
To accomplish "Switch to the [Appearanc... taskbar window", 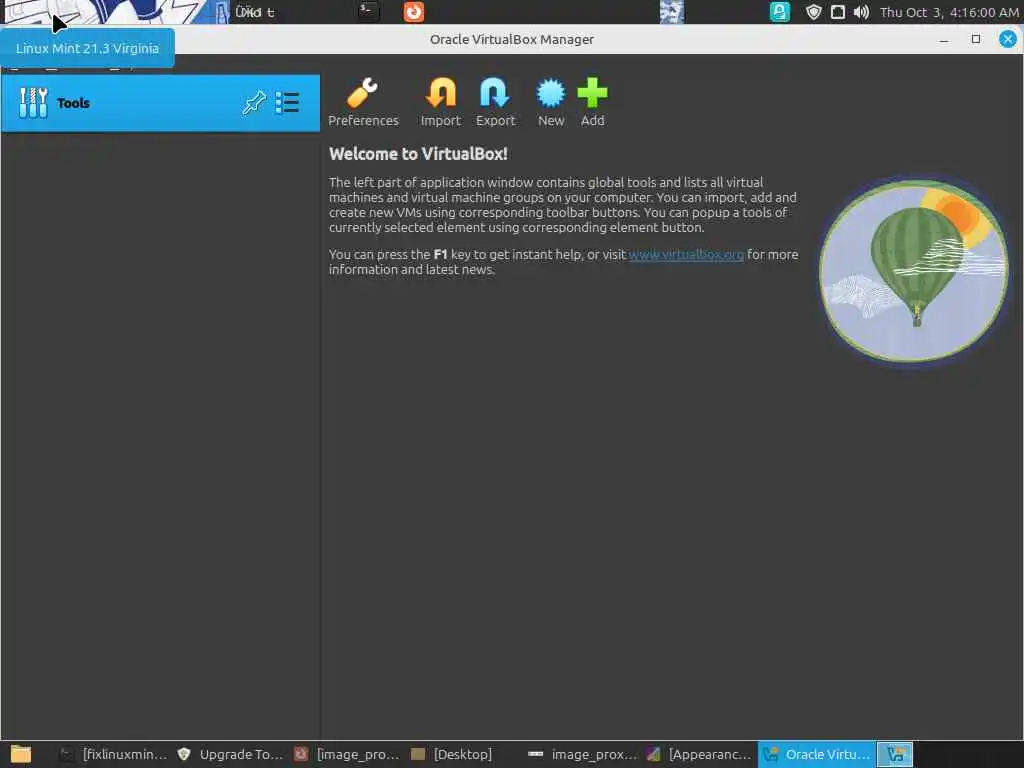I will (699, 754).
